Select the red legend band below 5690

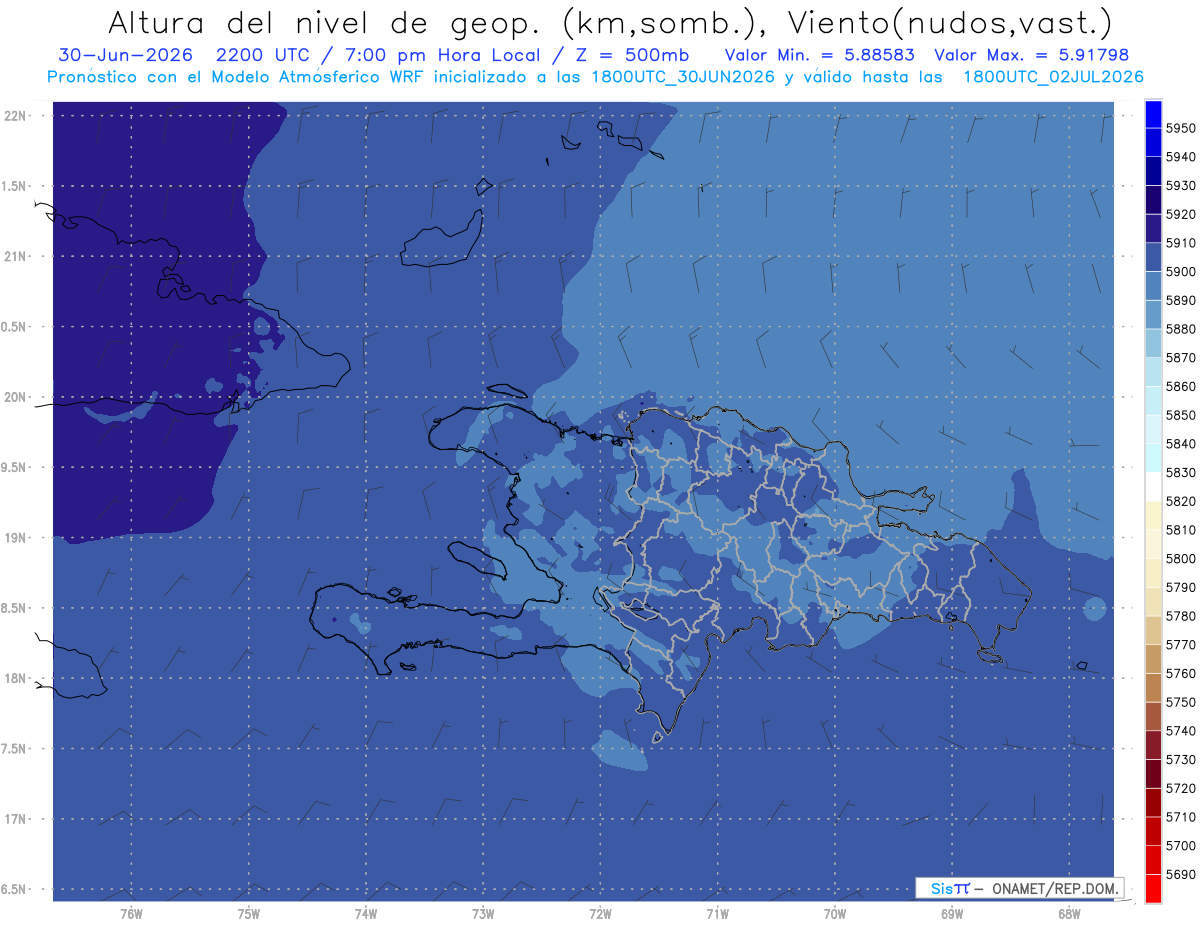tap(1152, 888)
